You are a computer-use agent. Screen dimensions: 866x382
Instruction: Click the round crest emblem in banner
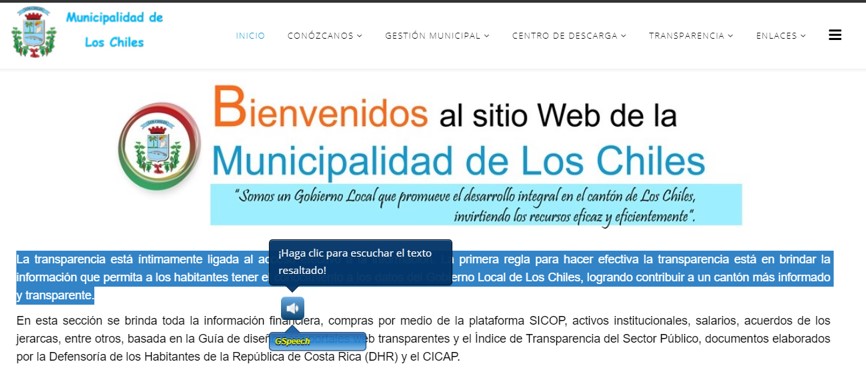tap(159, 146)
